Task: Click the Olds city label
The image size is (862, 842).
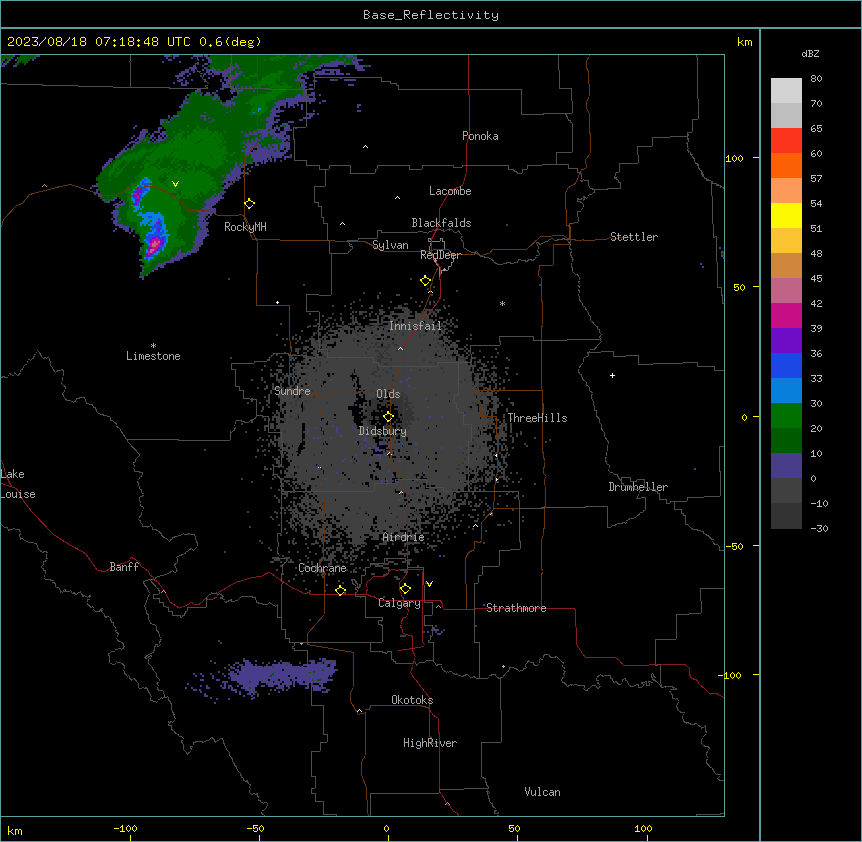Action: pos(388,394)
